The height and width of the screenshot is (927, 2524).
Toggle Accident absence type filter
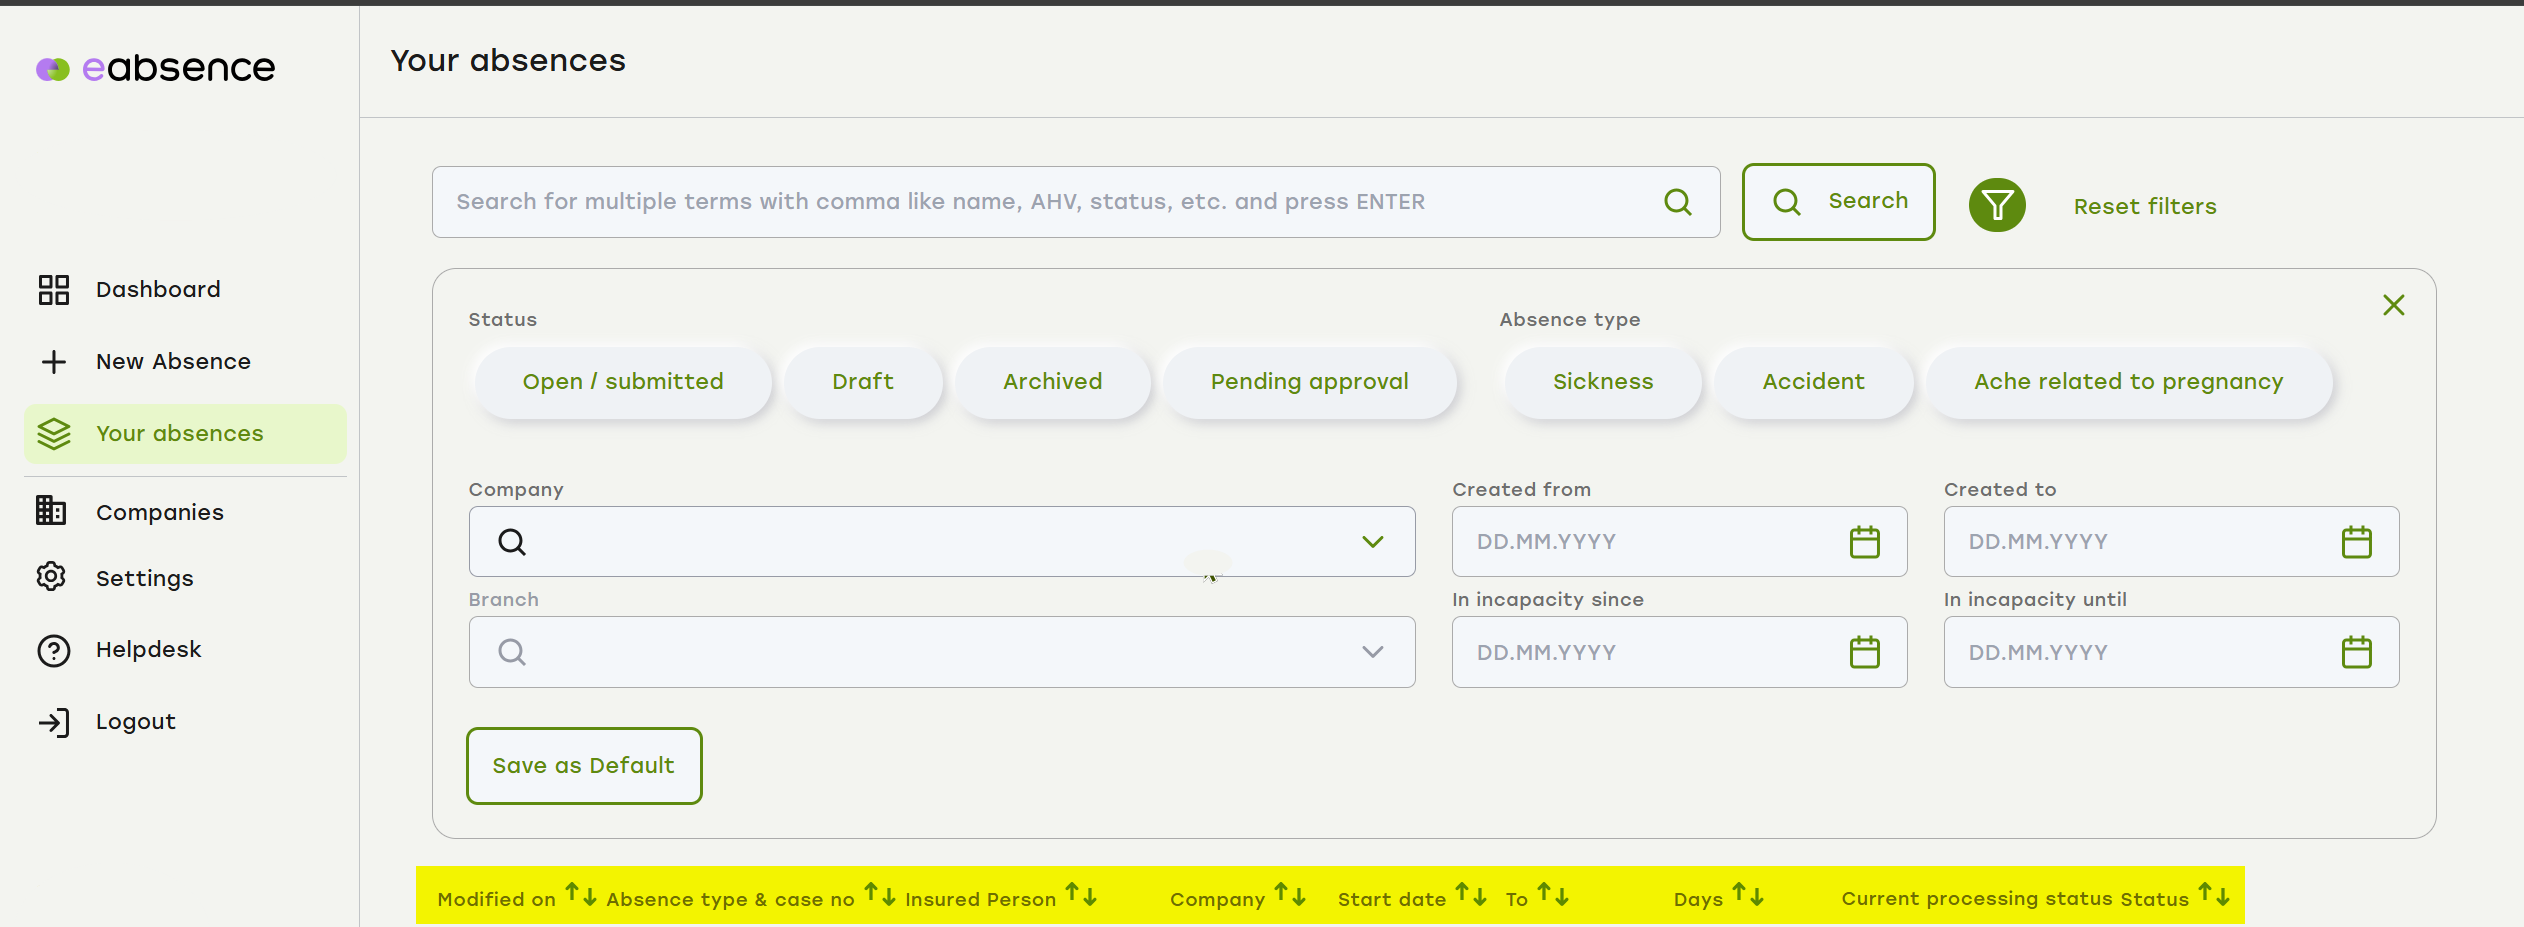1814,382
